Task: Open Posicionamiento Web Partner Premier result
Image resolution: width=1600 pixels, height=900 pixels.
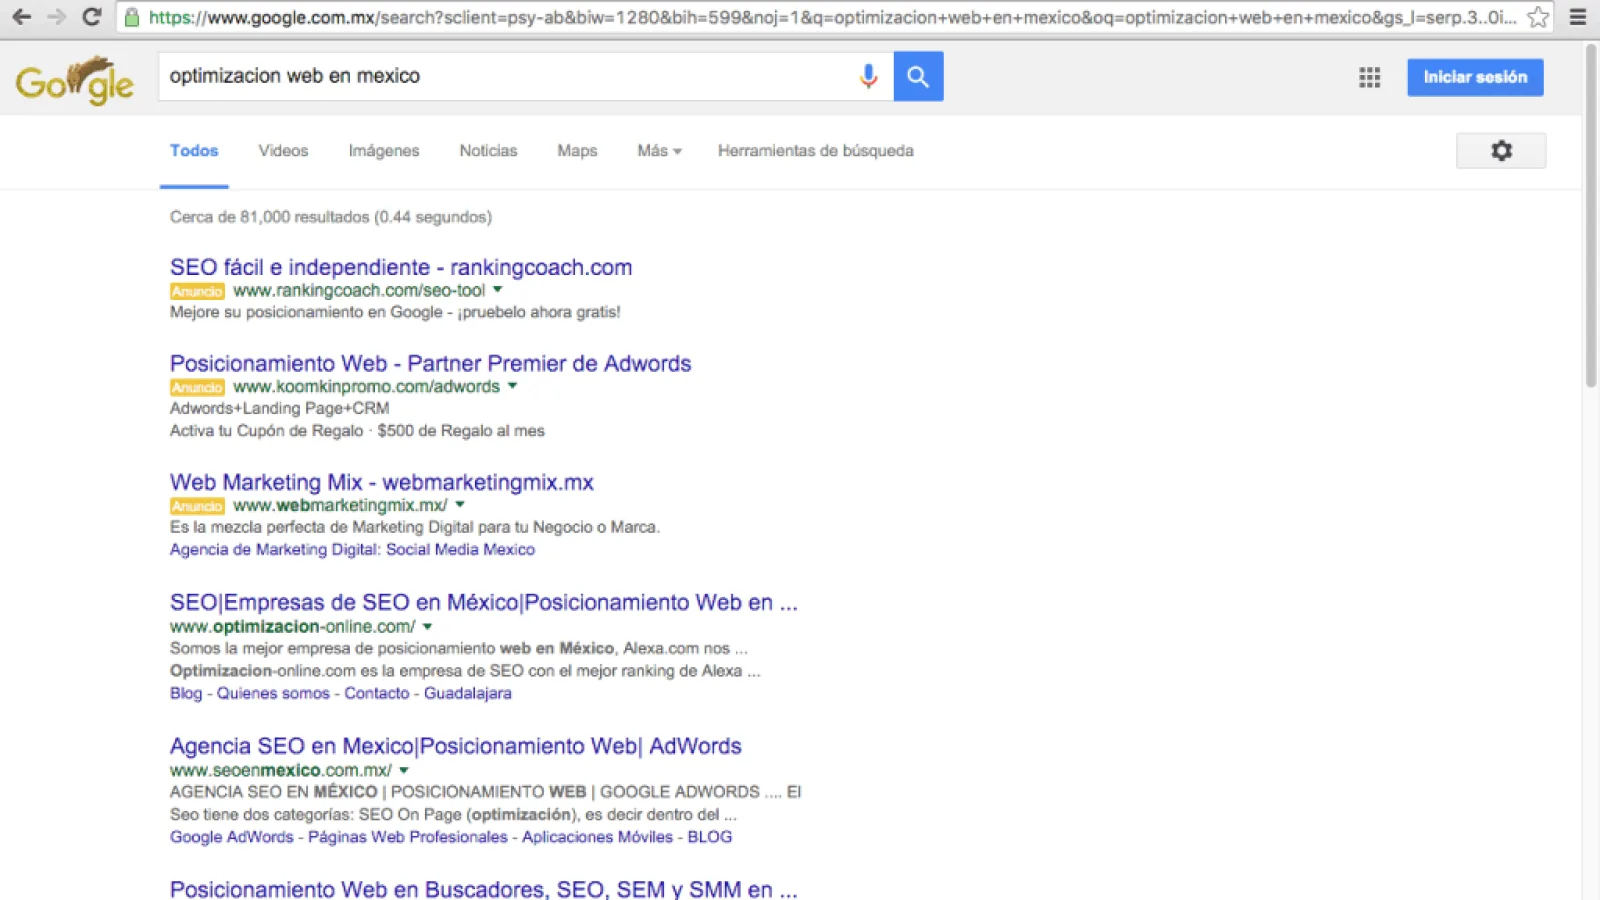Action: [430, 363]
